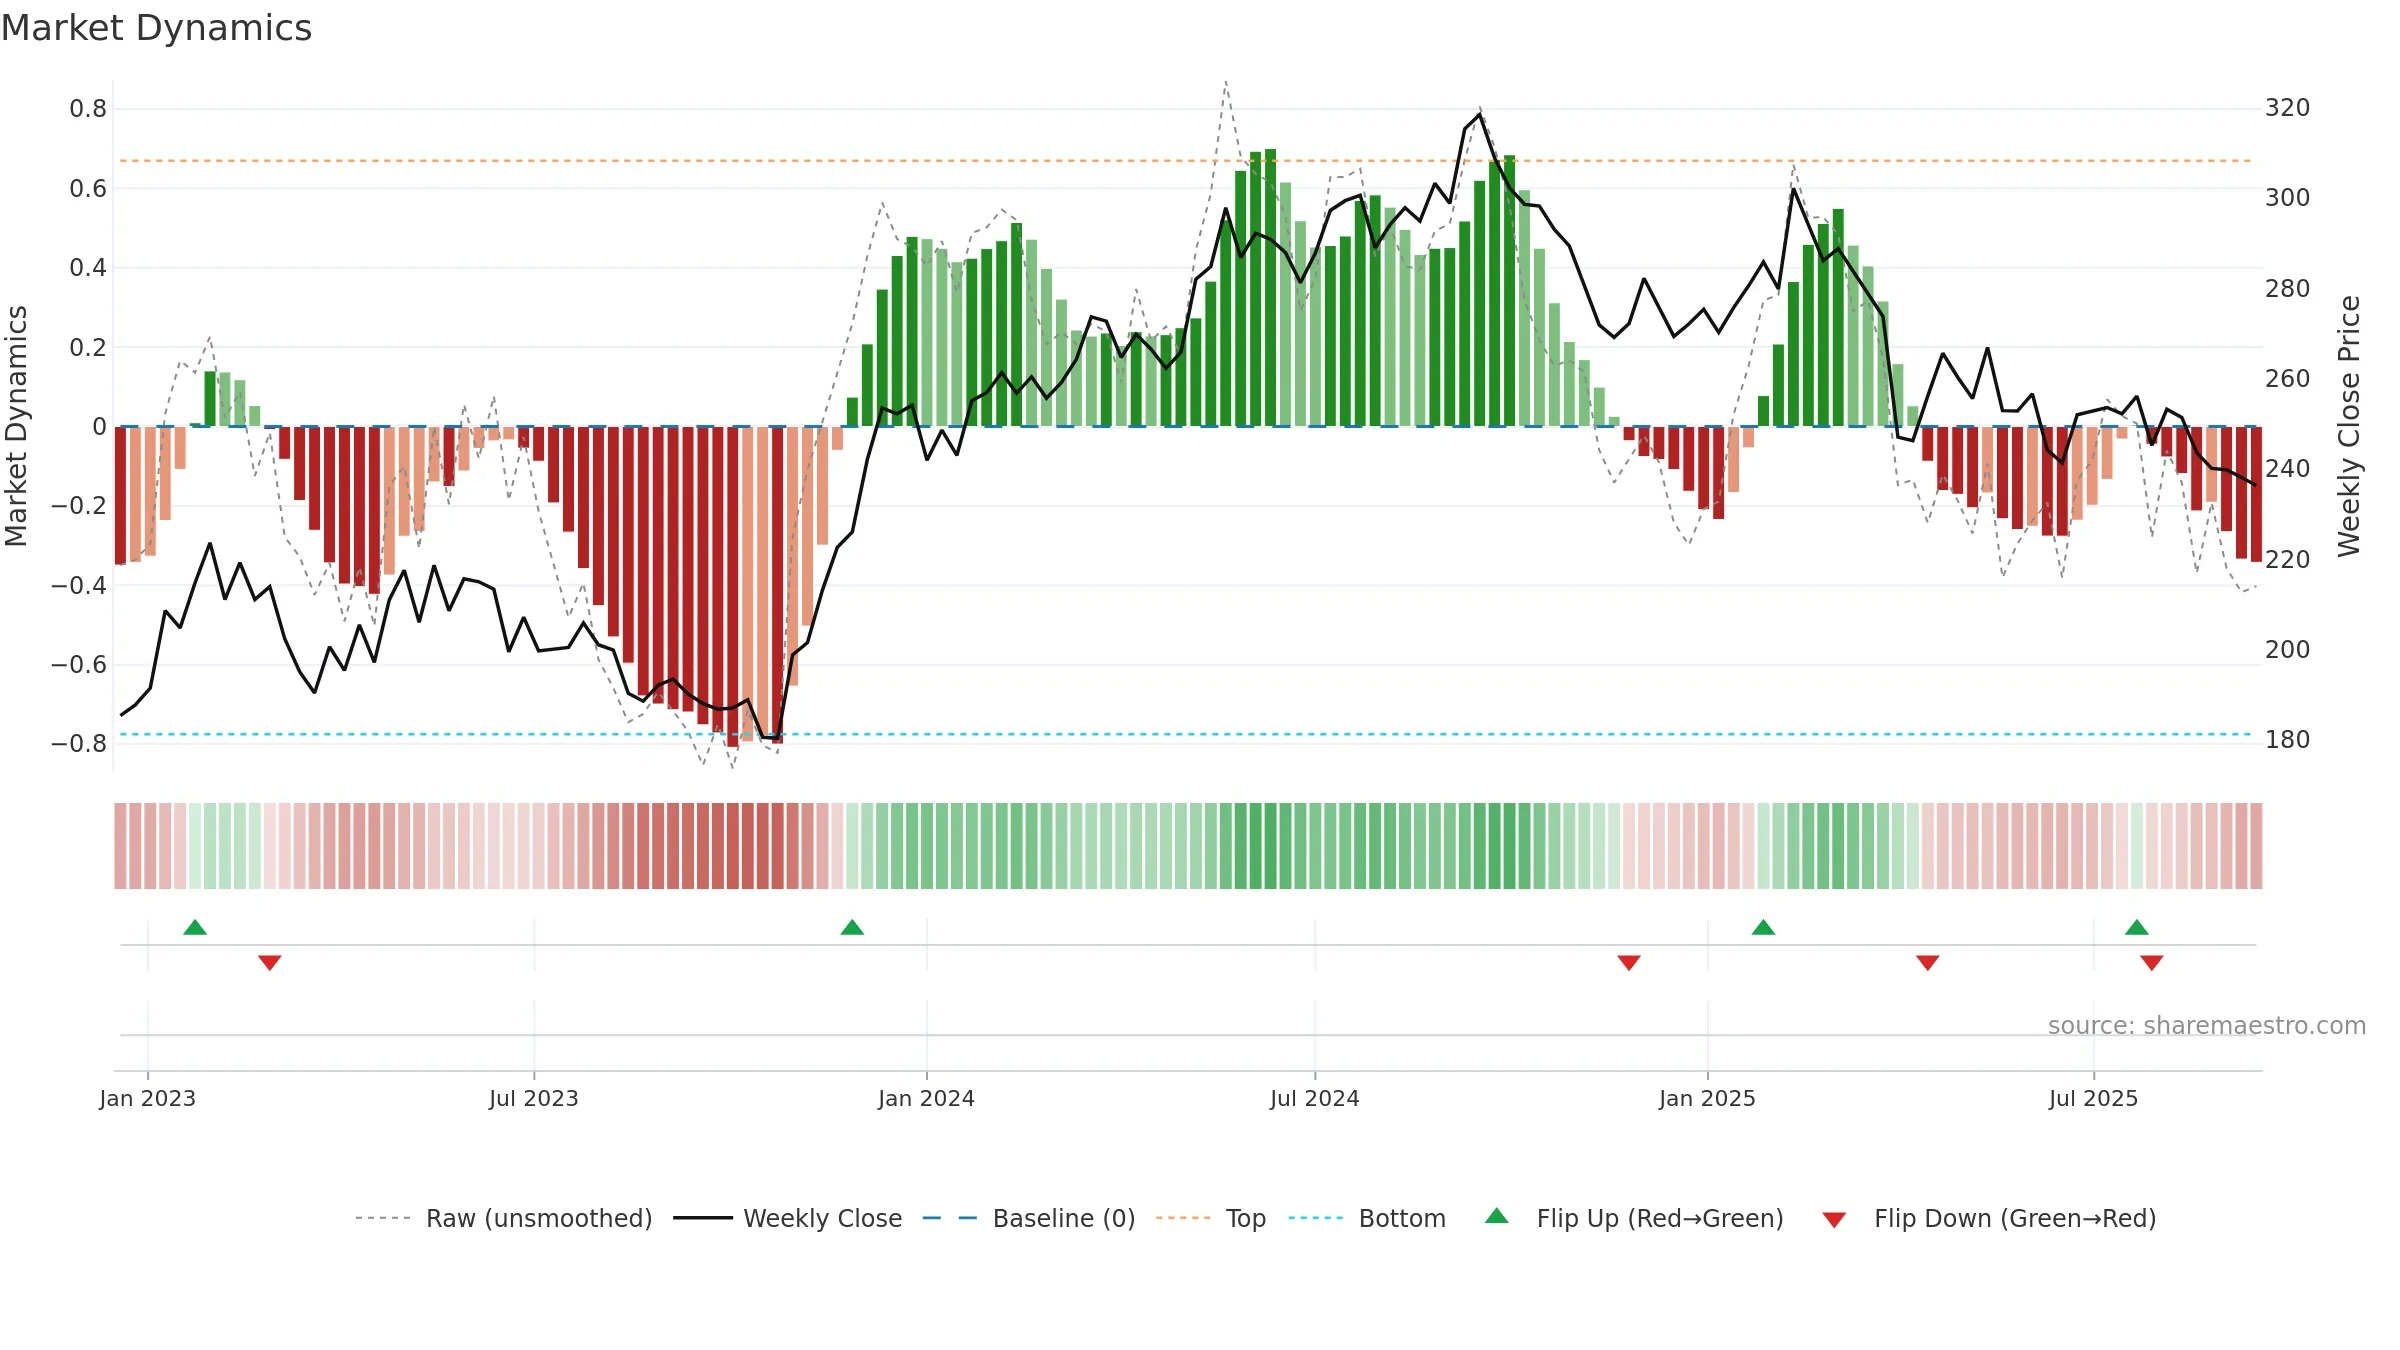Click the source: sharemaestro.com text
The height and width of the screenshot is (1350, 2400).
click(2207, 1026)
